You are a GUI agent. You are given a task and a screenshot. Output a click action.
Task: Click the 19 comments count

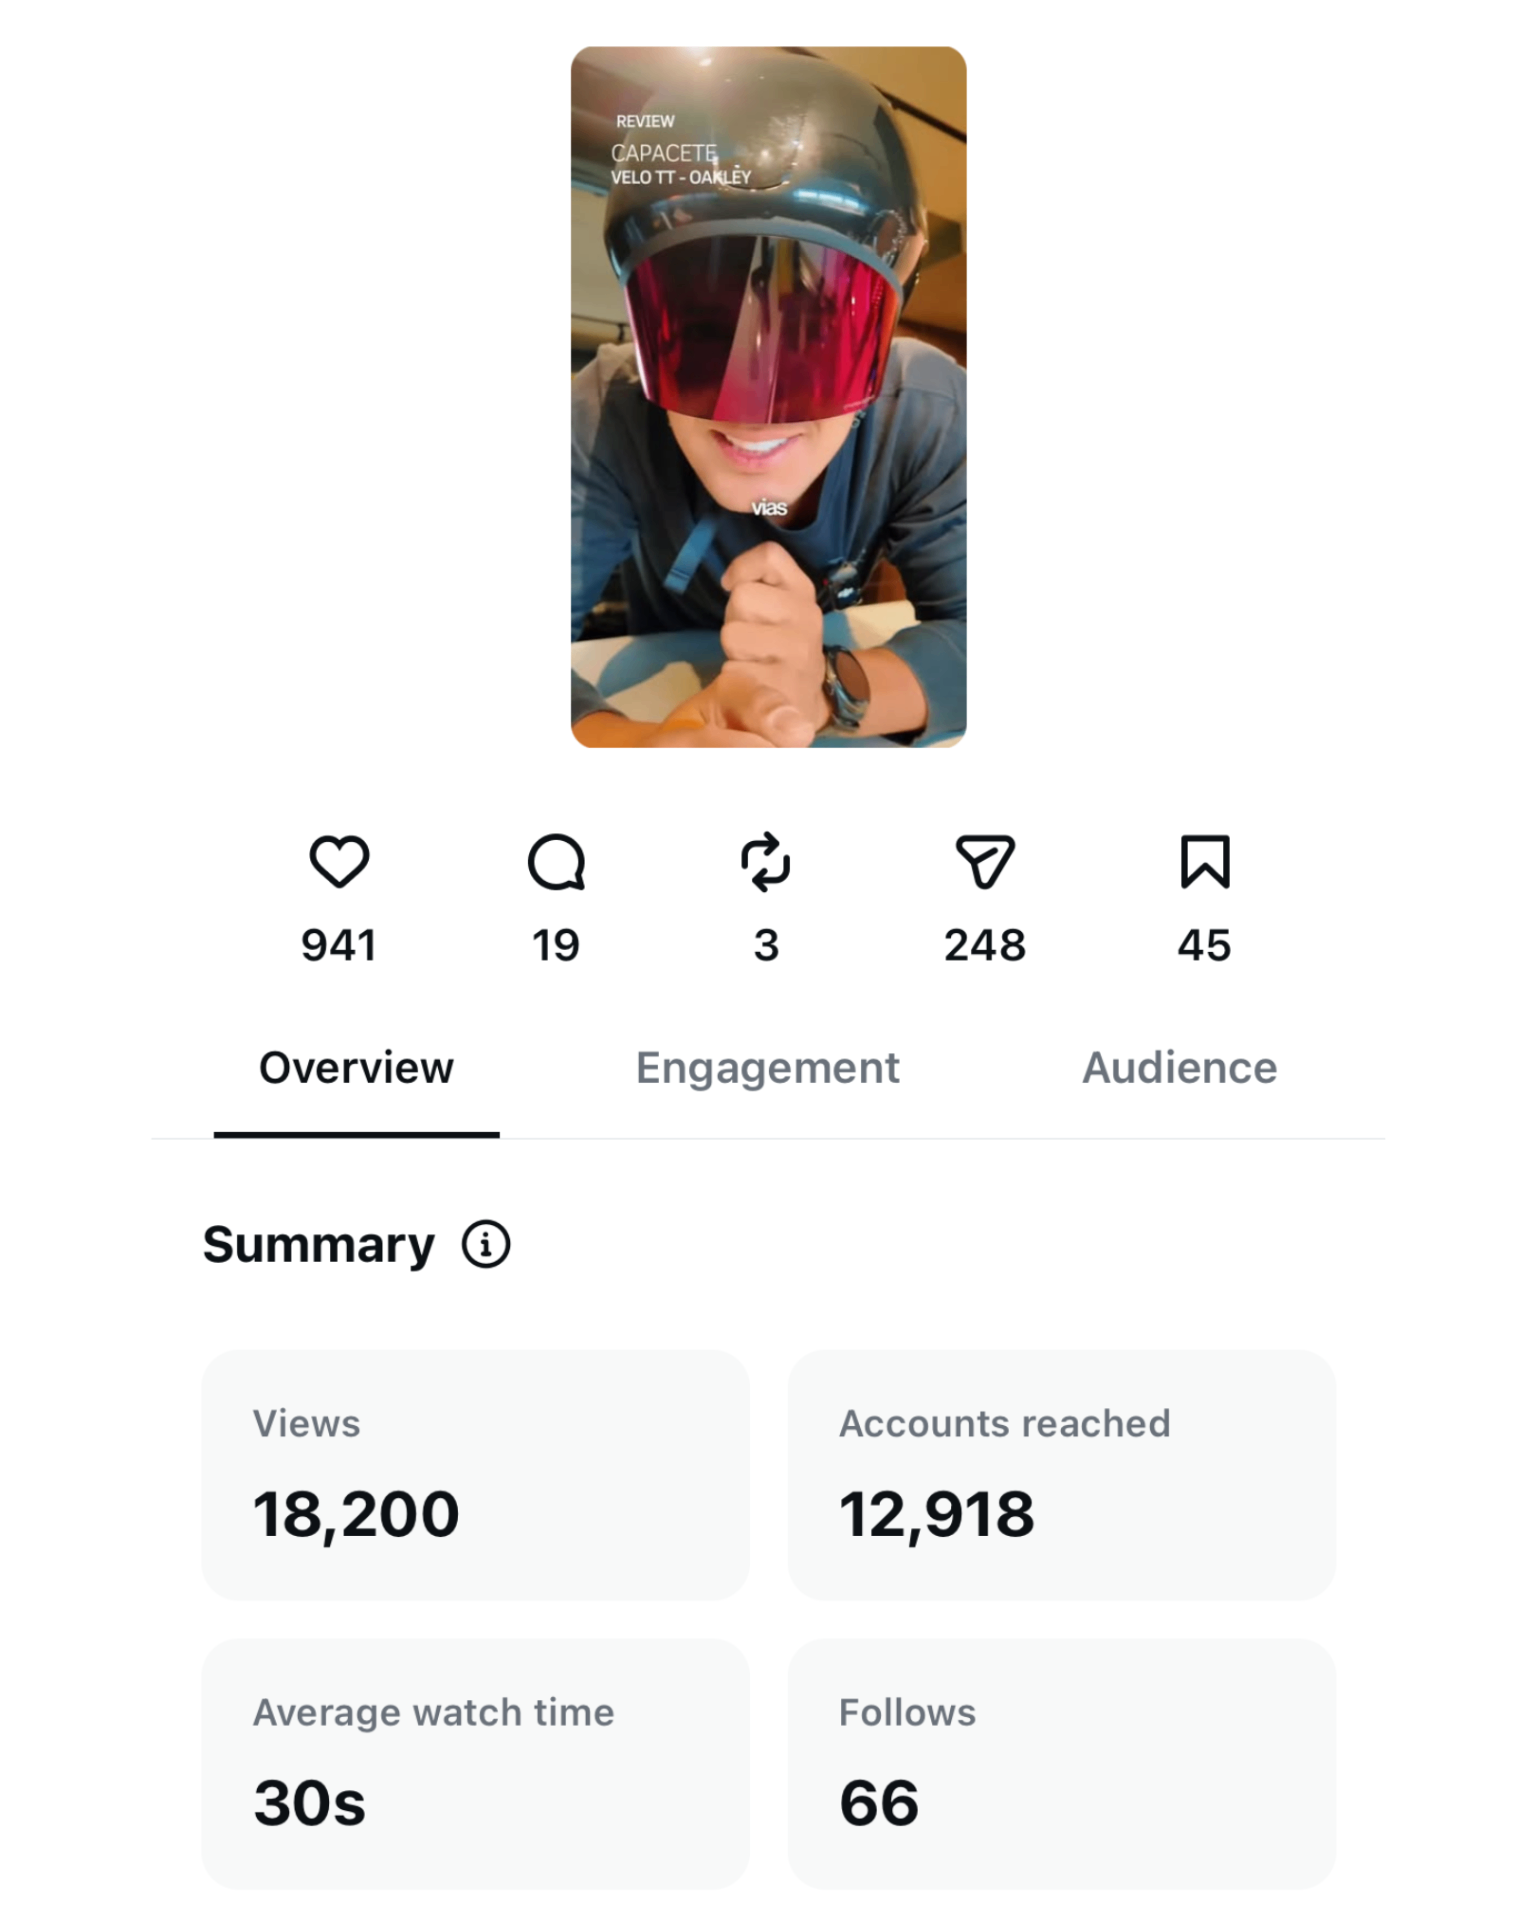point(556,945)
